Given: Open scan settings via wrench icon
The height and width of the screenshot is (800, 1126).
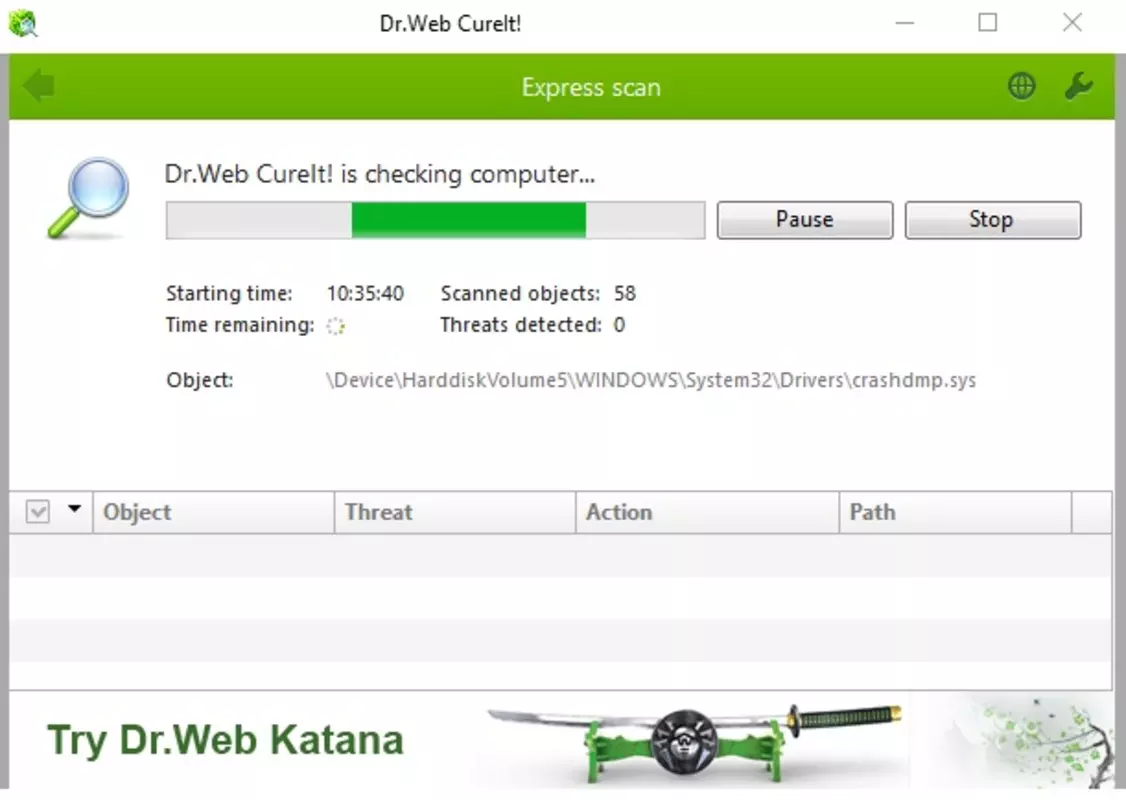Looking at the screenshot, I should click(1078, 86).
